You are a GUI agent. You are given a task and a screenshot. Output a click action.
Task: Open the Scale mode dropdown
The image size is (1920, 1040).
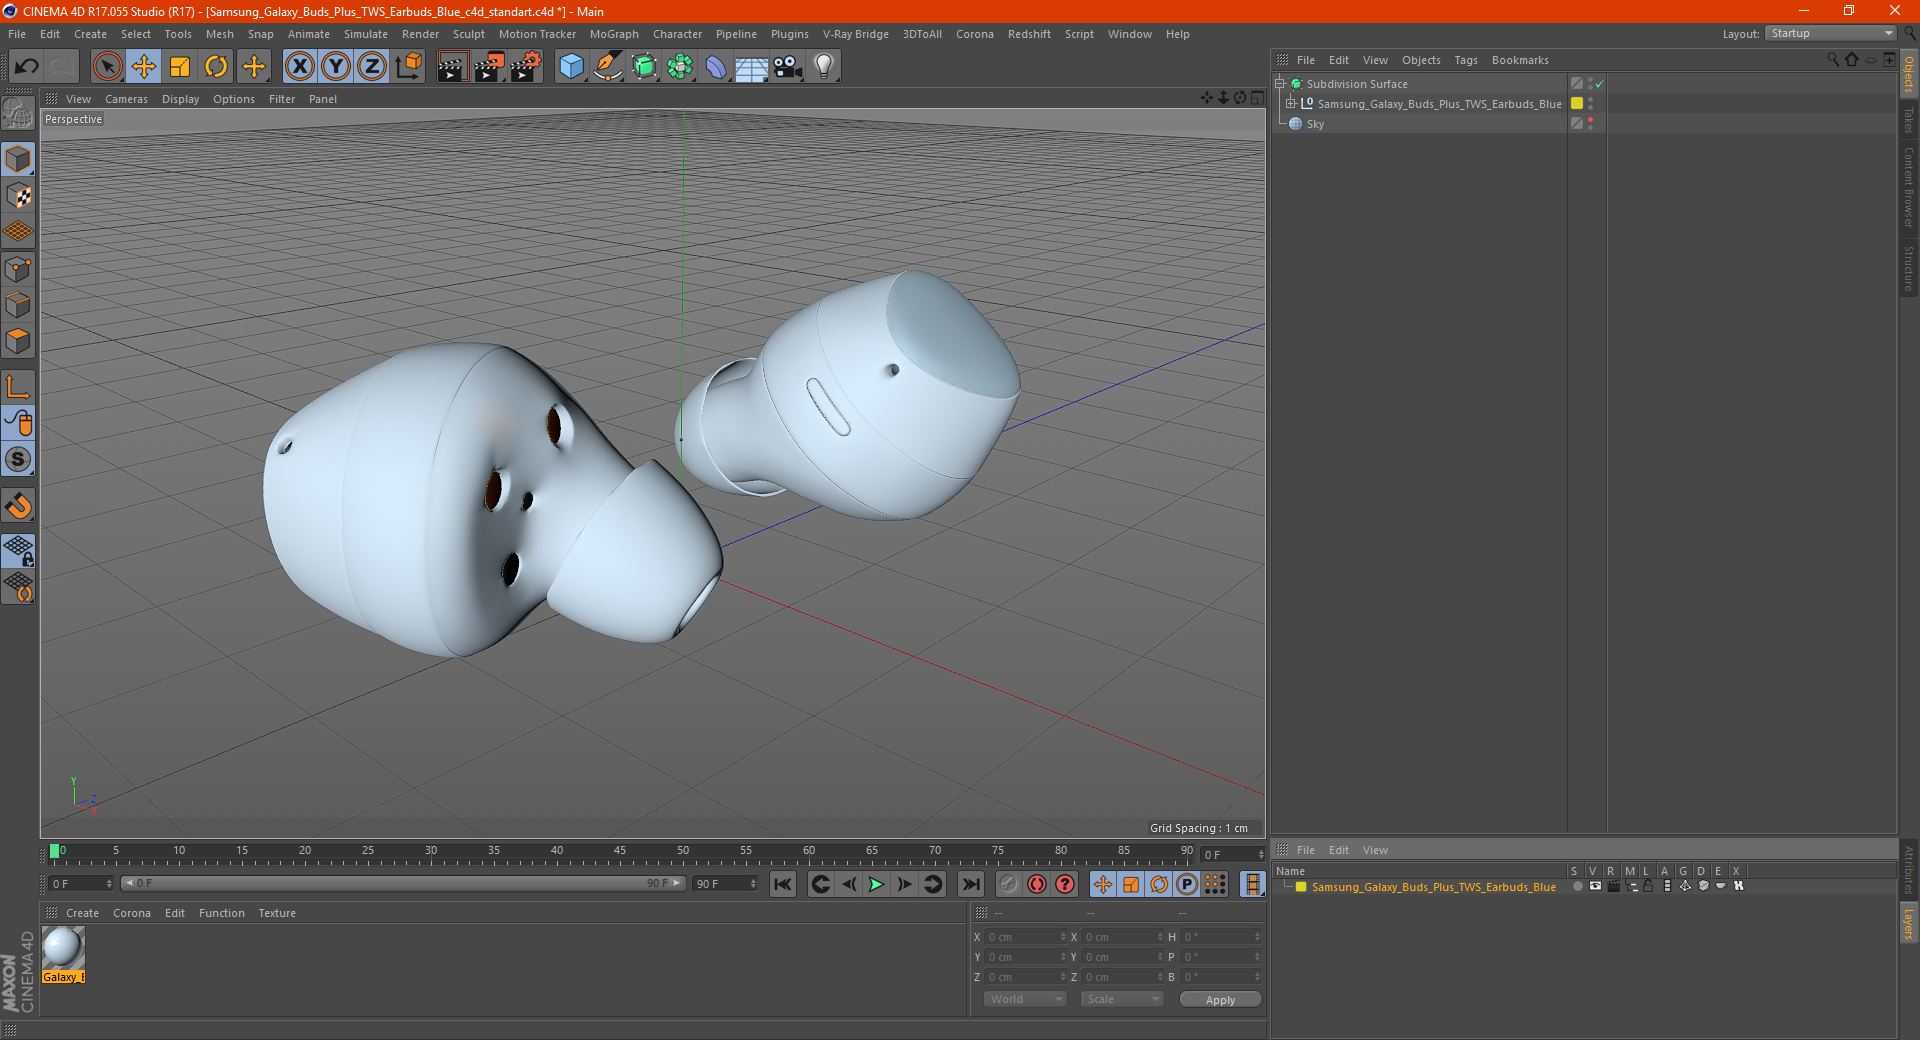point(1122,999)
